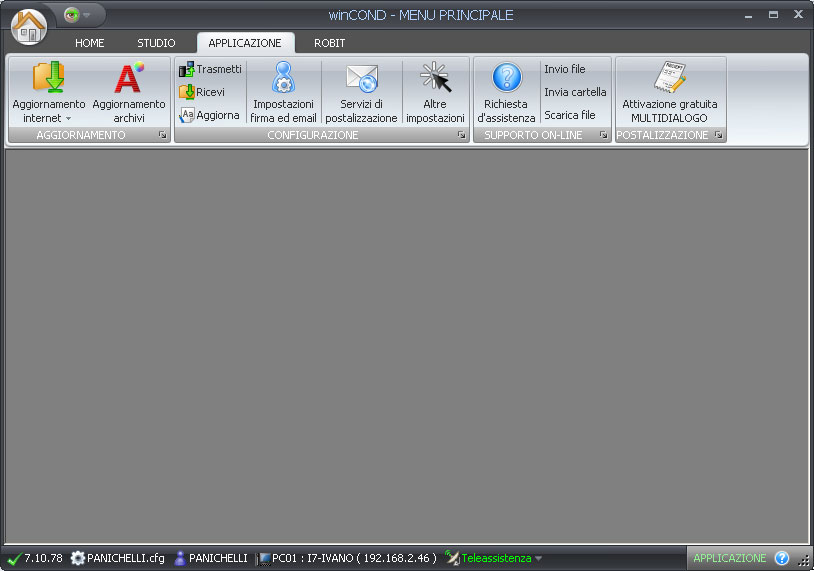Open the SUPPORTO ON-LINE group dialog launcher
Image resolution: width=814 pixels, height=571 pixels.
click(x=604, y=135)
